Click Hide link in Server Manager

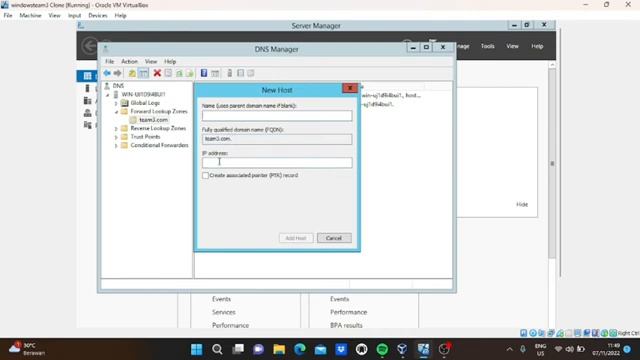(522, 204)
